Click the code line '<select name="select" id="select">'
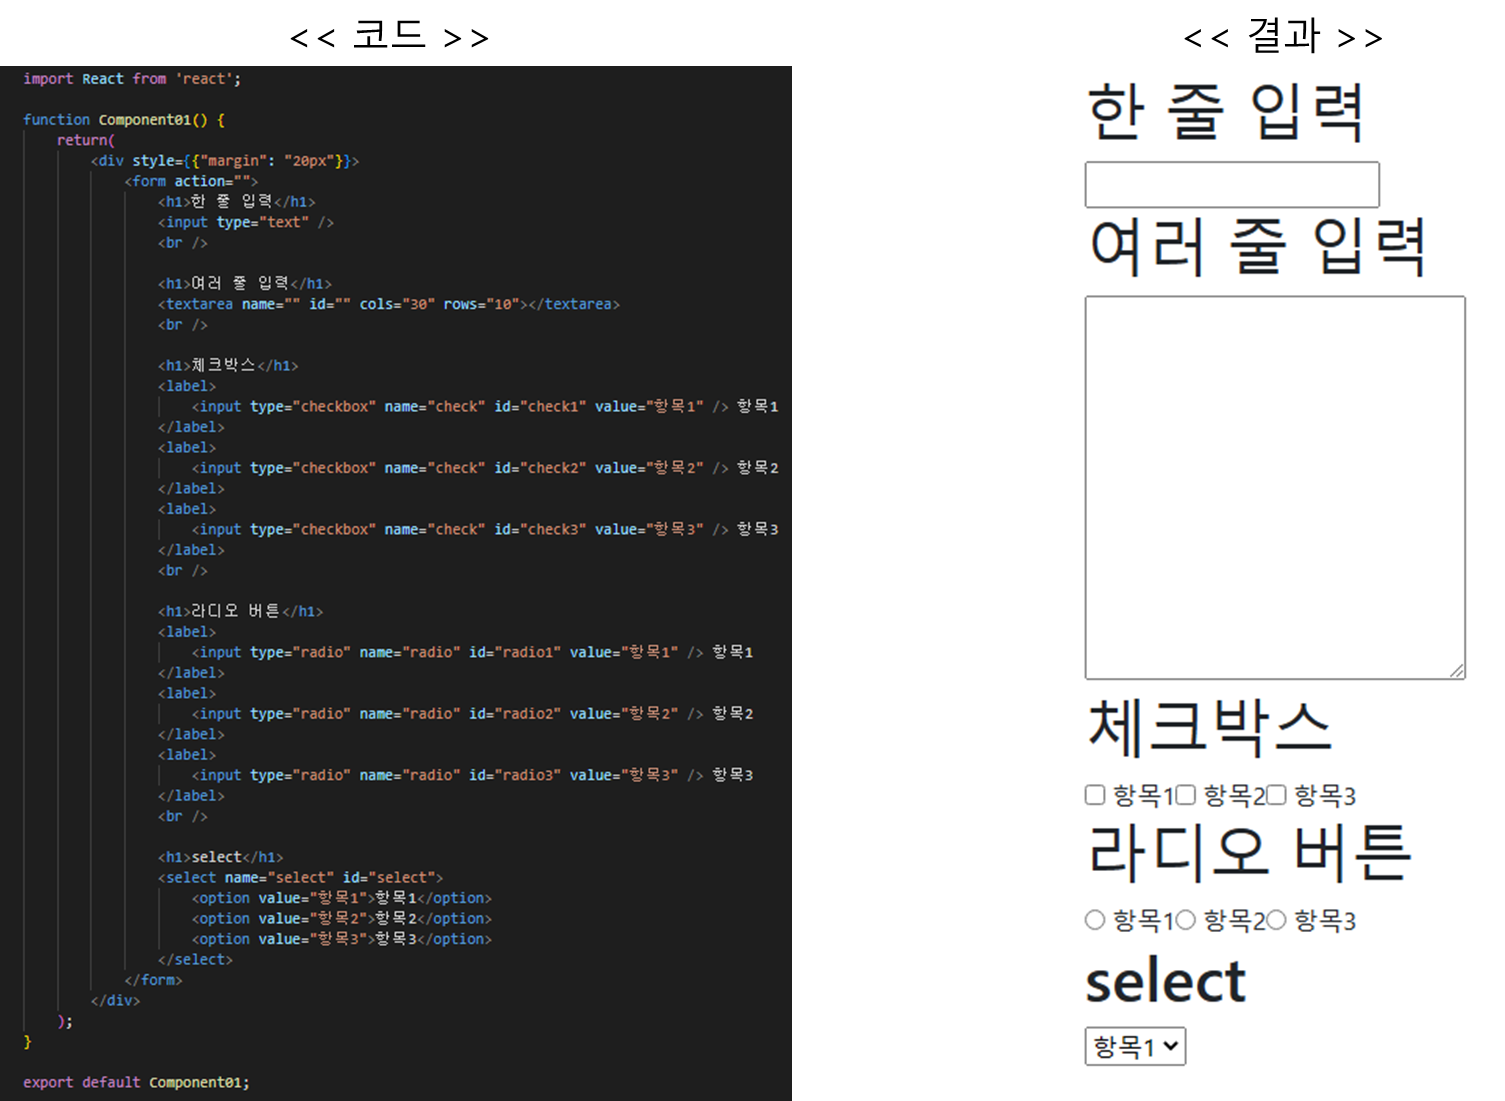This screenshot has width=1505, height=1101. tap(300, 877)
